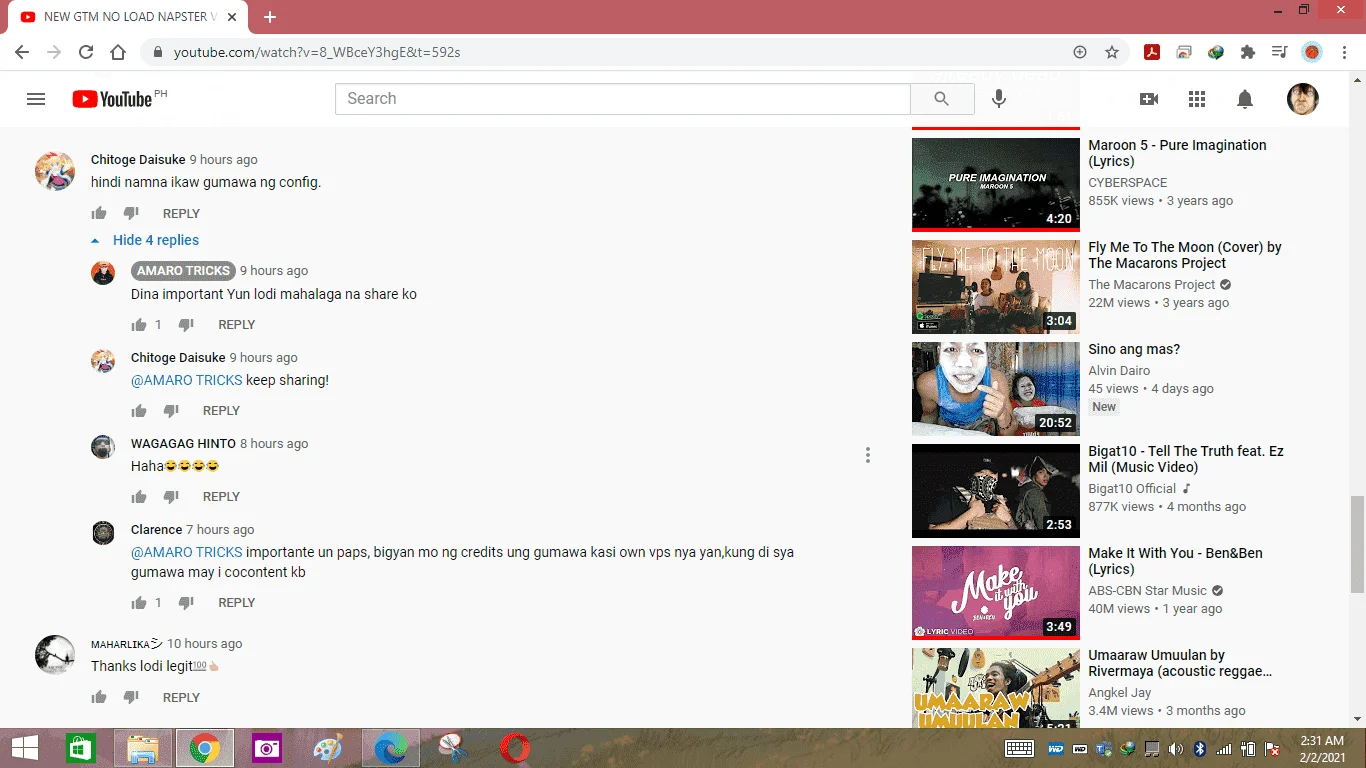Image resolution: width=1366 pixels, height=768 pixels.
Task: Open Chrome media controls icon
Action: [1280, 52]
